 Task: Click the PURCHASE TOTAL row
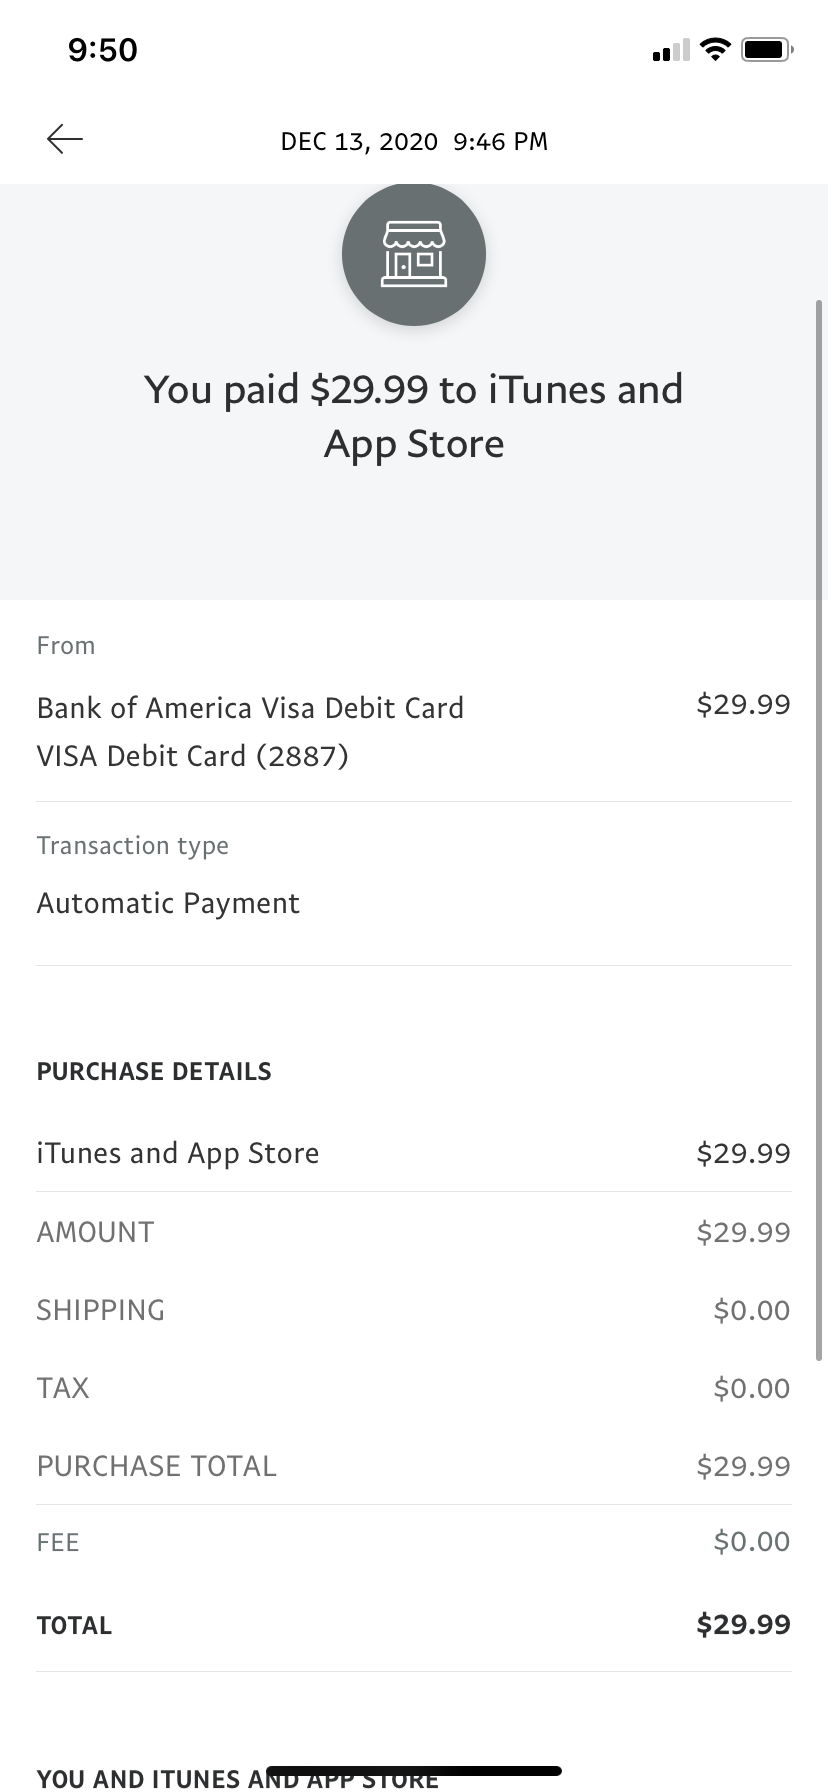414,1466
